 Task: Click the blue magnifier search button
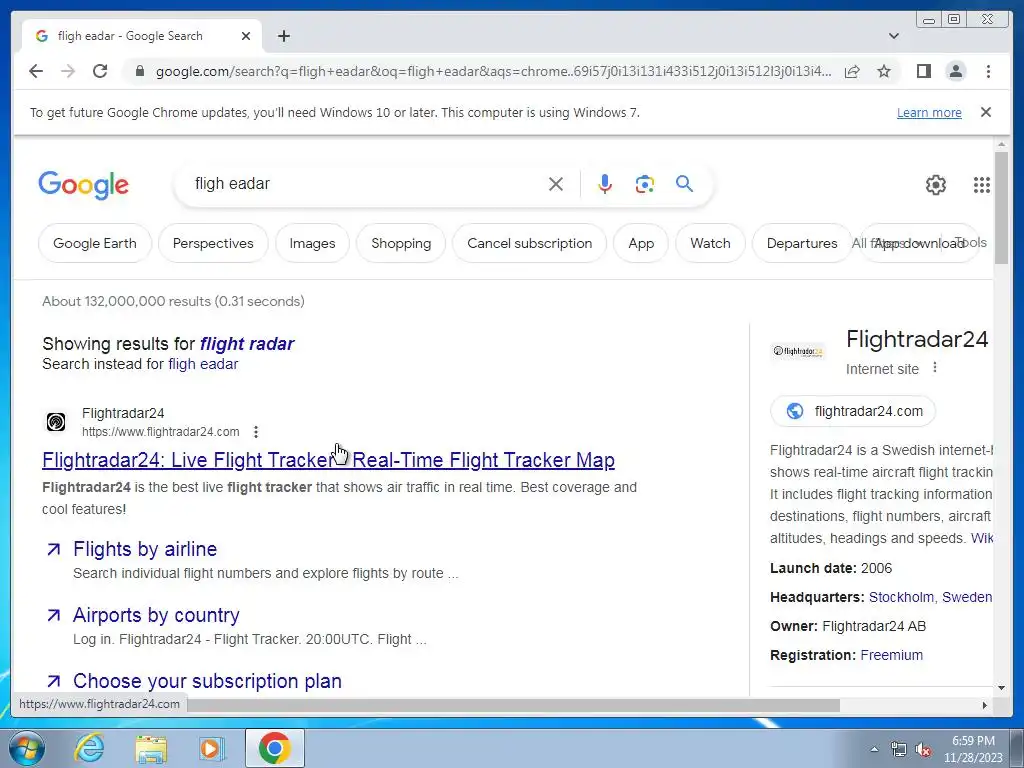point(684,184)
